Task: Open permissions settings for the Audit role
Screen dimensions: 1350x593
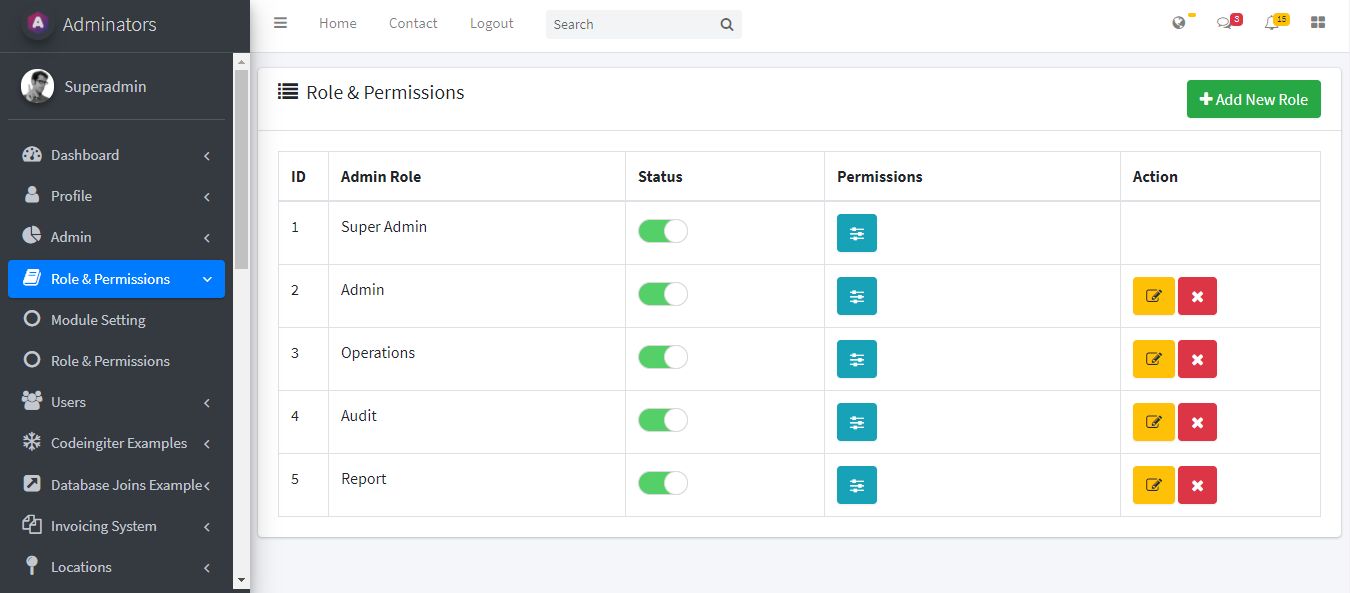Action: click(x=856, y=422)
